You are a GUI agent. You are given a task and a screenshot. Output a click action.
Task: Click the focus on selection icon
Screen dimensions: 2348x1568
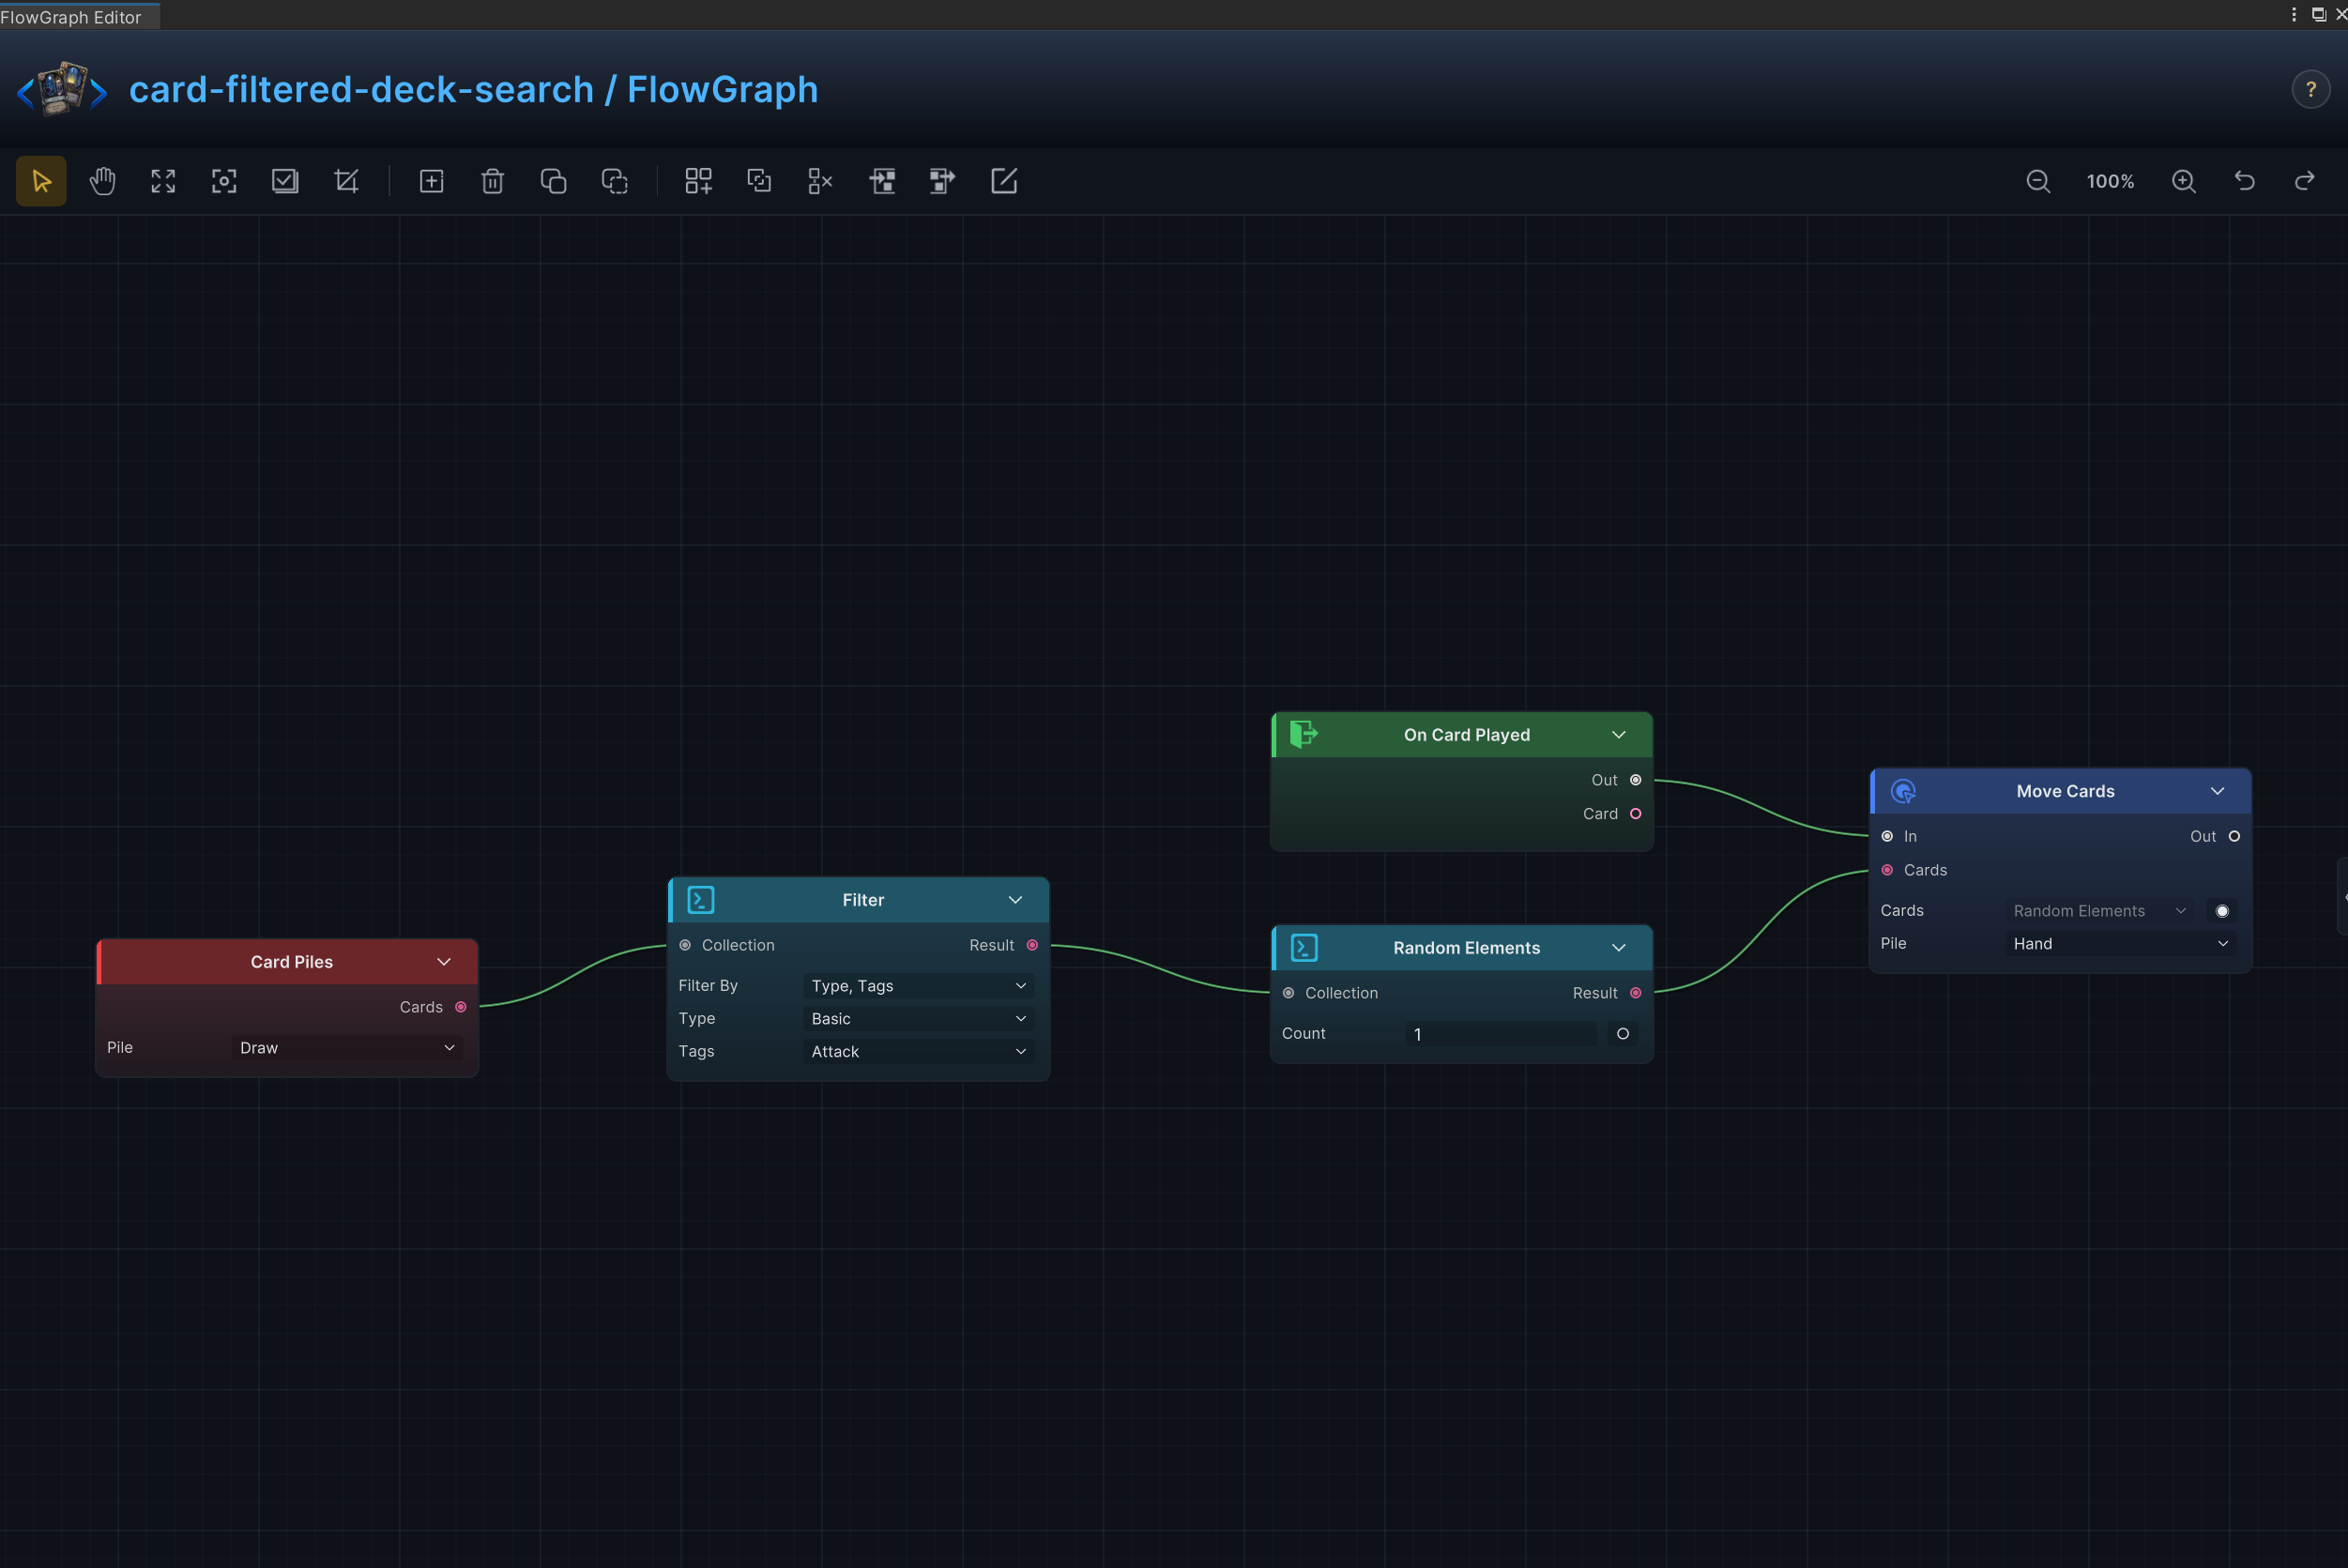[x=224, y=181]
